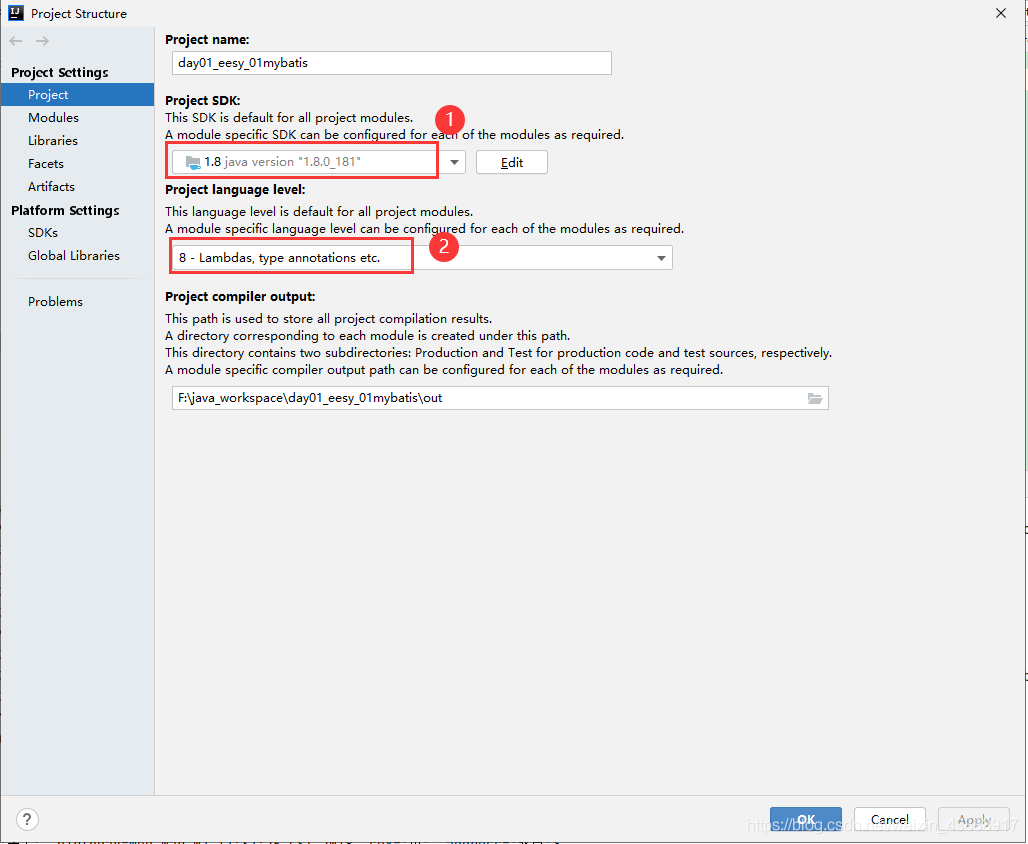Select Project in the settings list

click(77, 94)
